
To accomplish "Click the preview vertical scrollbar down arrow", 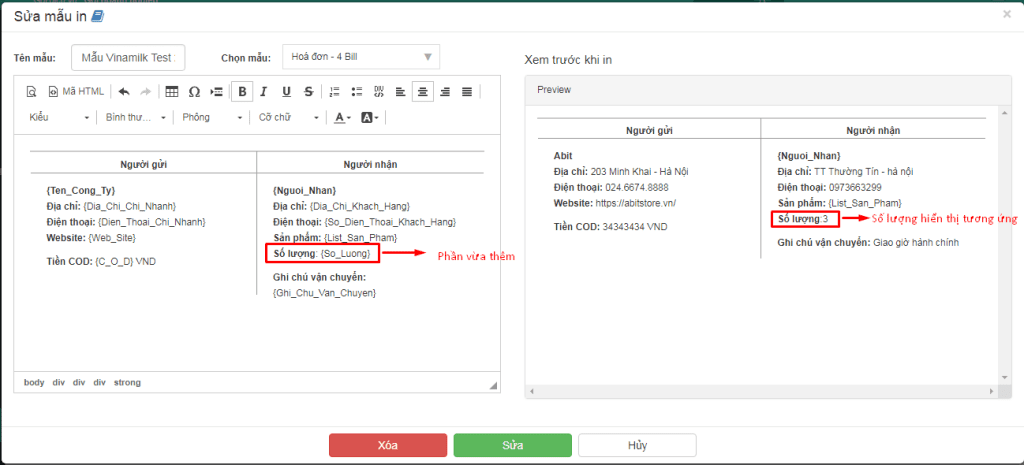I will [1006, 377].
